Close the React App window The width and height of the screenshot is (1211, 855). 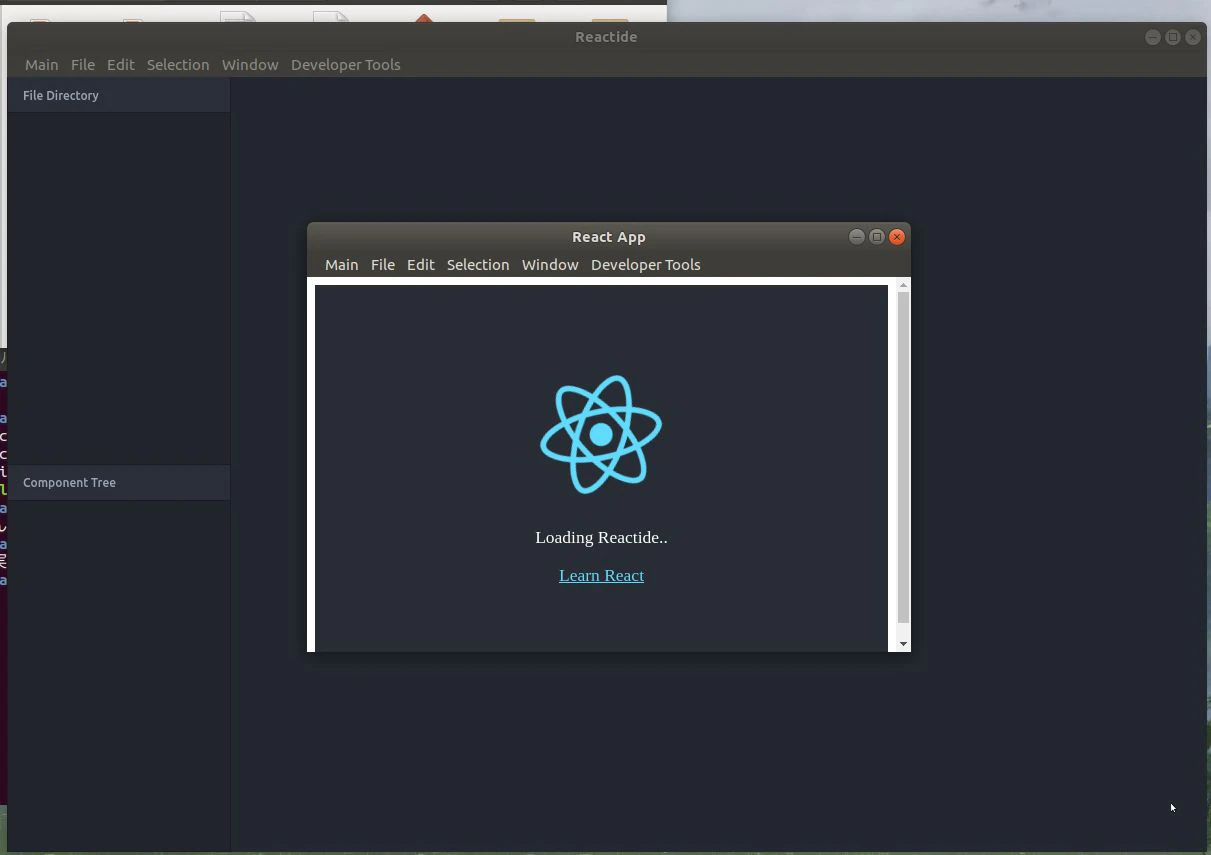click(x=897, y=237)
